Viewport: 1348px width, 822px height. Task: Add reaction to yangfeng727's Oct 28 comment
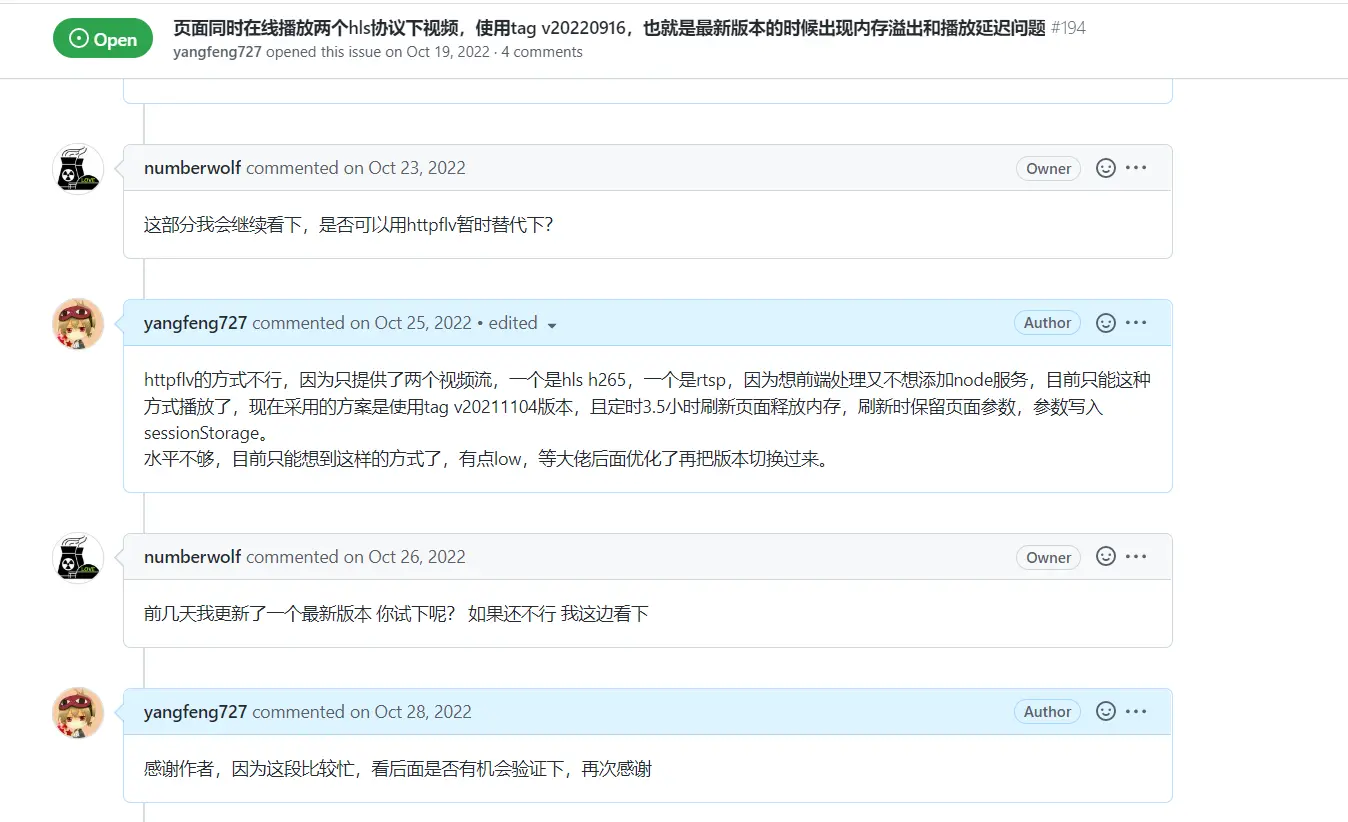tap(1106, 712)
